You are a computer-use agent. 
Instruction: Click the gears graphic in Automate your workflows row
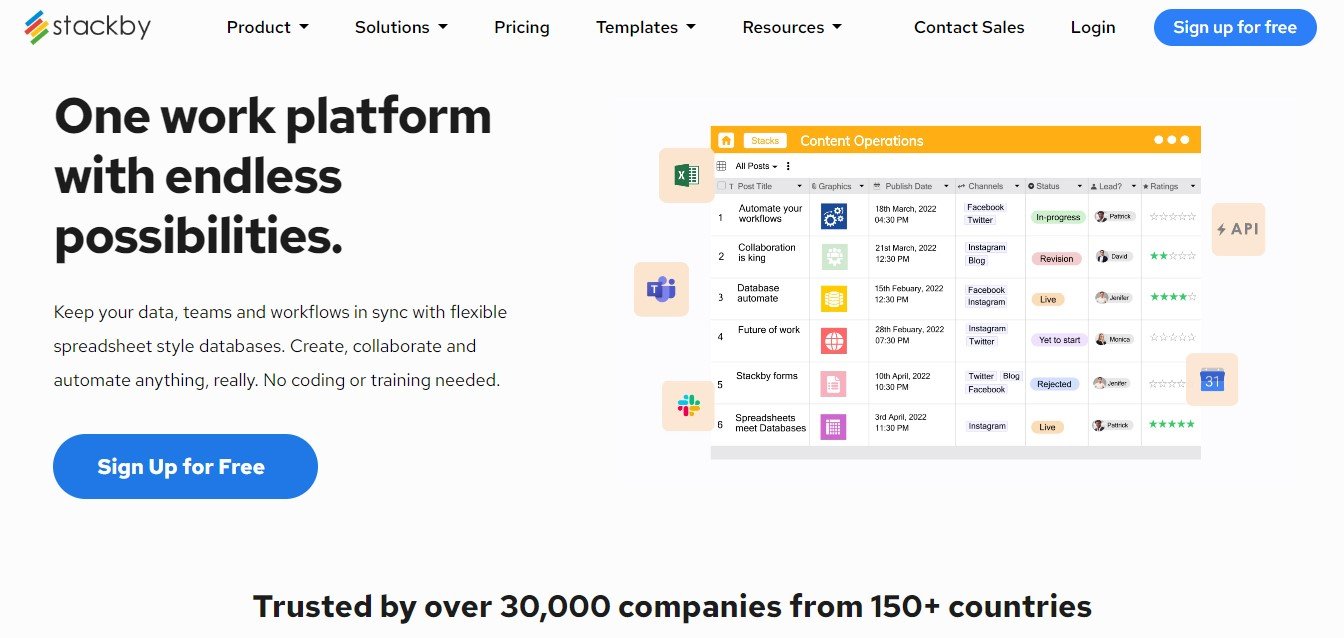point(834,216)
